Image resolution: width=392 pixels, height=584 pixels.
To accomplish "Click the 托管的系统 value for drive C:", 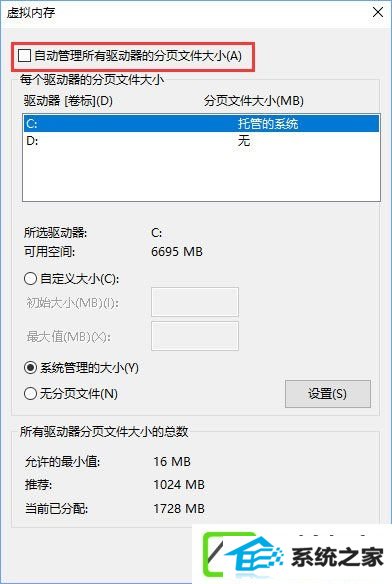I will (268, 123).
